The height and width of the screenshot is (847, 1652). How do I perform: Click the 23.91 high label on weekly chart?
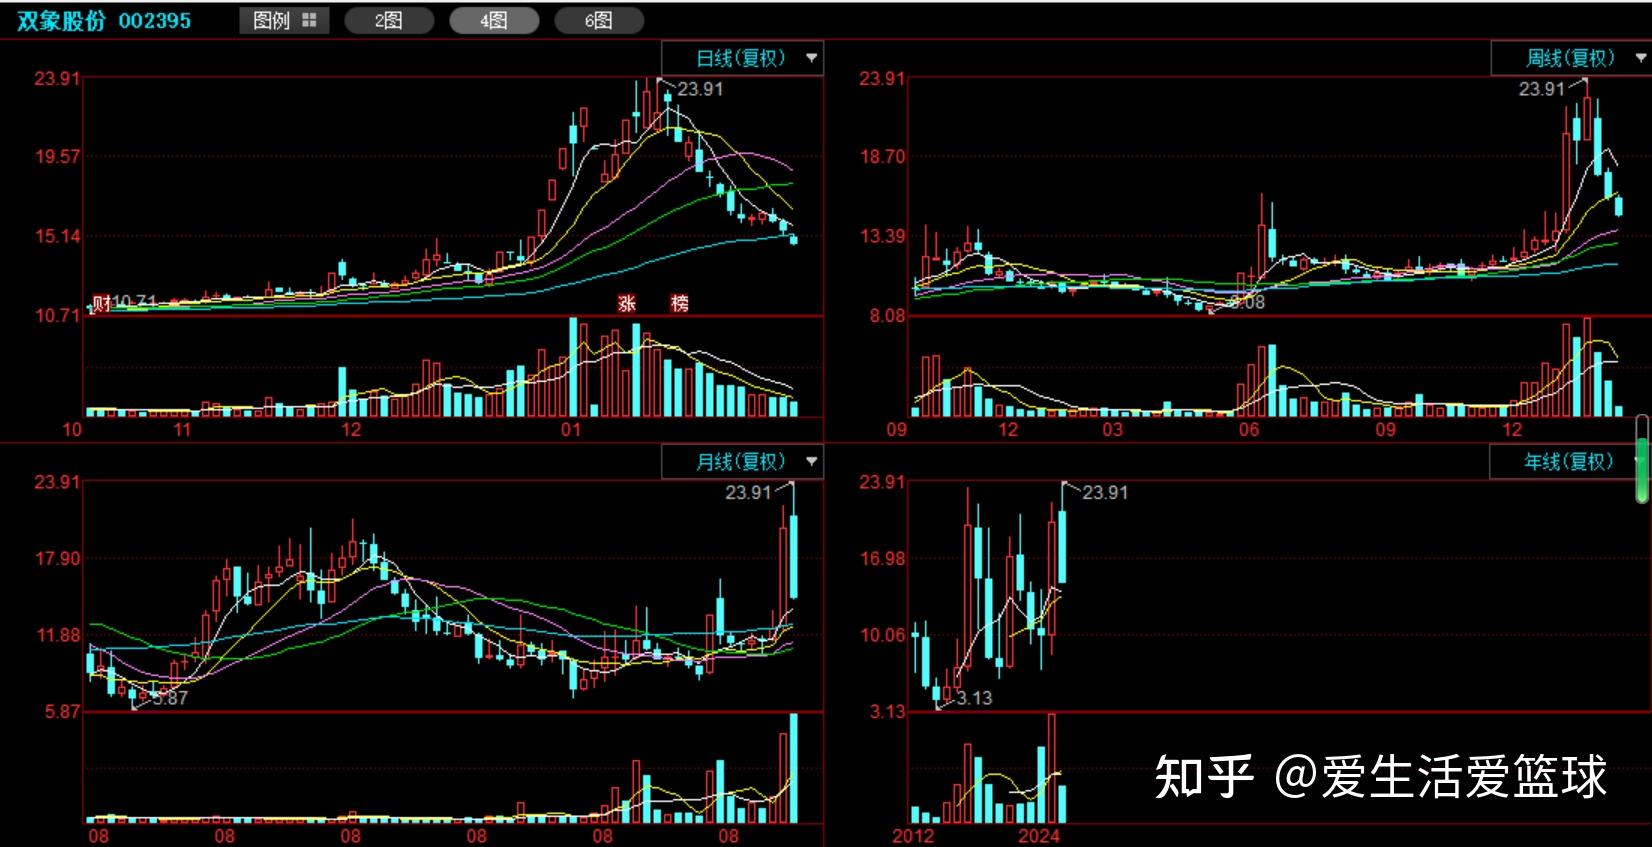[x=1541, y=89]
